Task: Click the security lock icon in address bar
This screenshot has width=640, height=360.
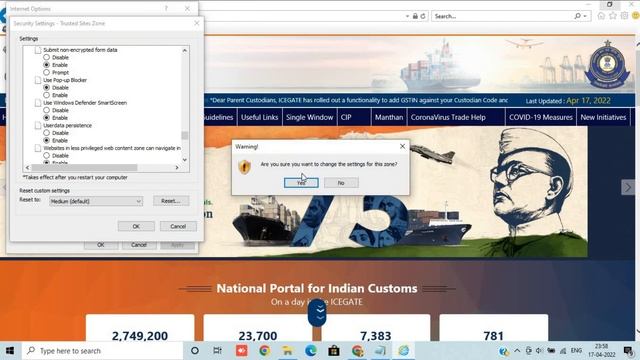Action: [x=415, y=16]
